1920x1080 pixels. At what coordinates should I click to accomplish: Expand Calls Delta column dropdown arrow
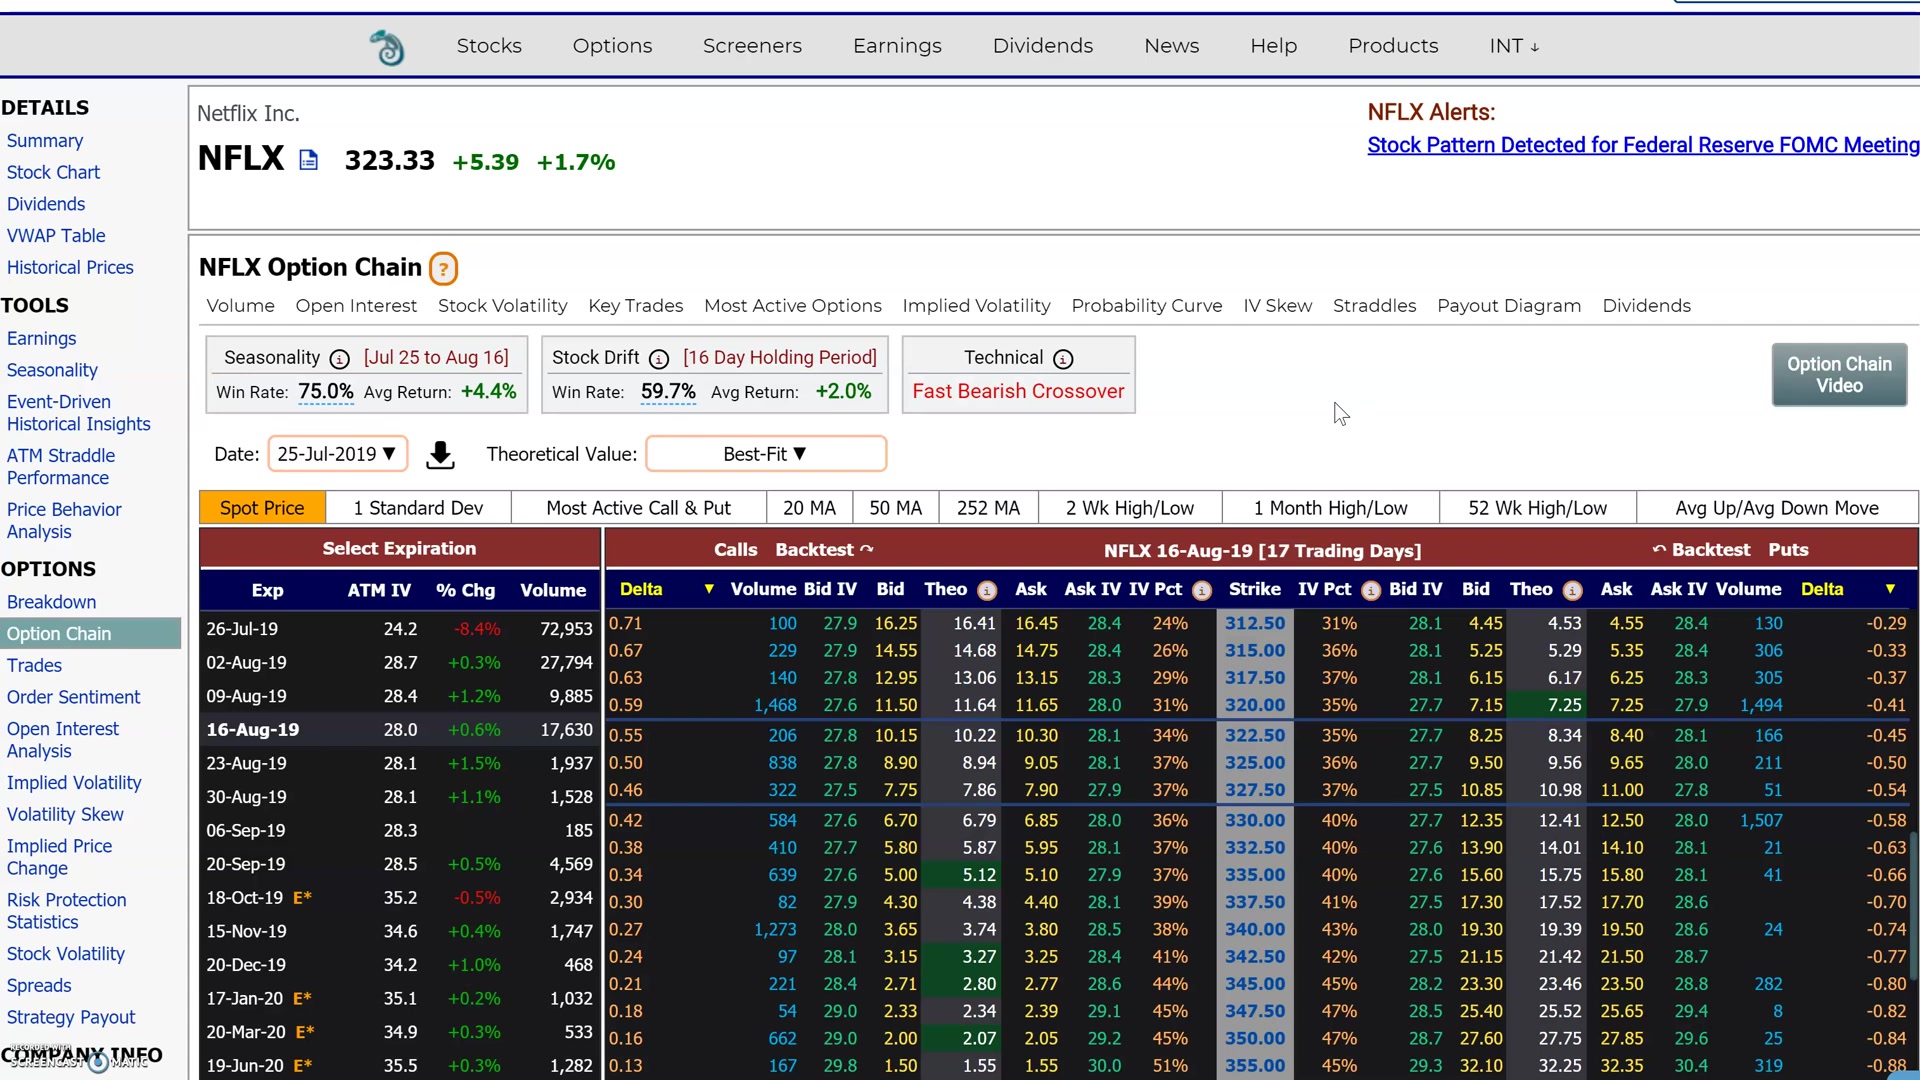click(709, 589)
